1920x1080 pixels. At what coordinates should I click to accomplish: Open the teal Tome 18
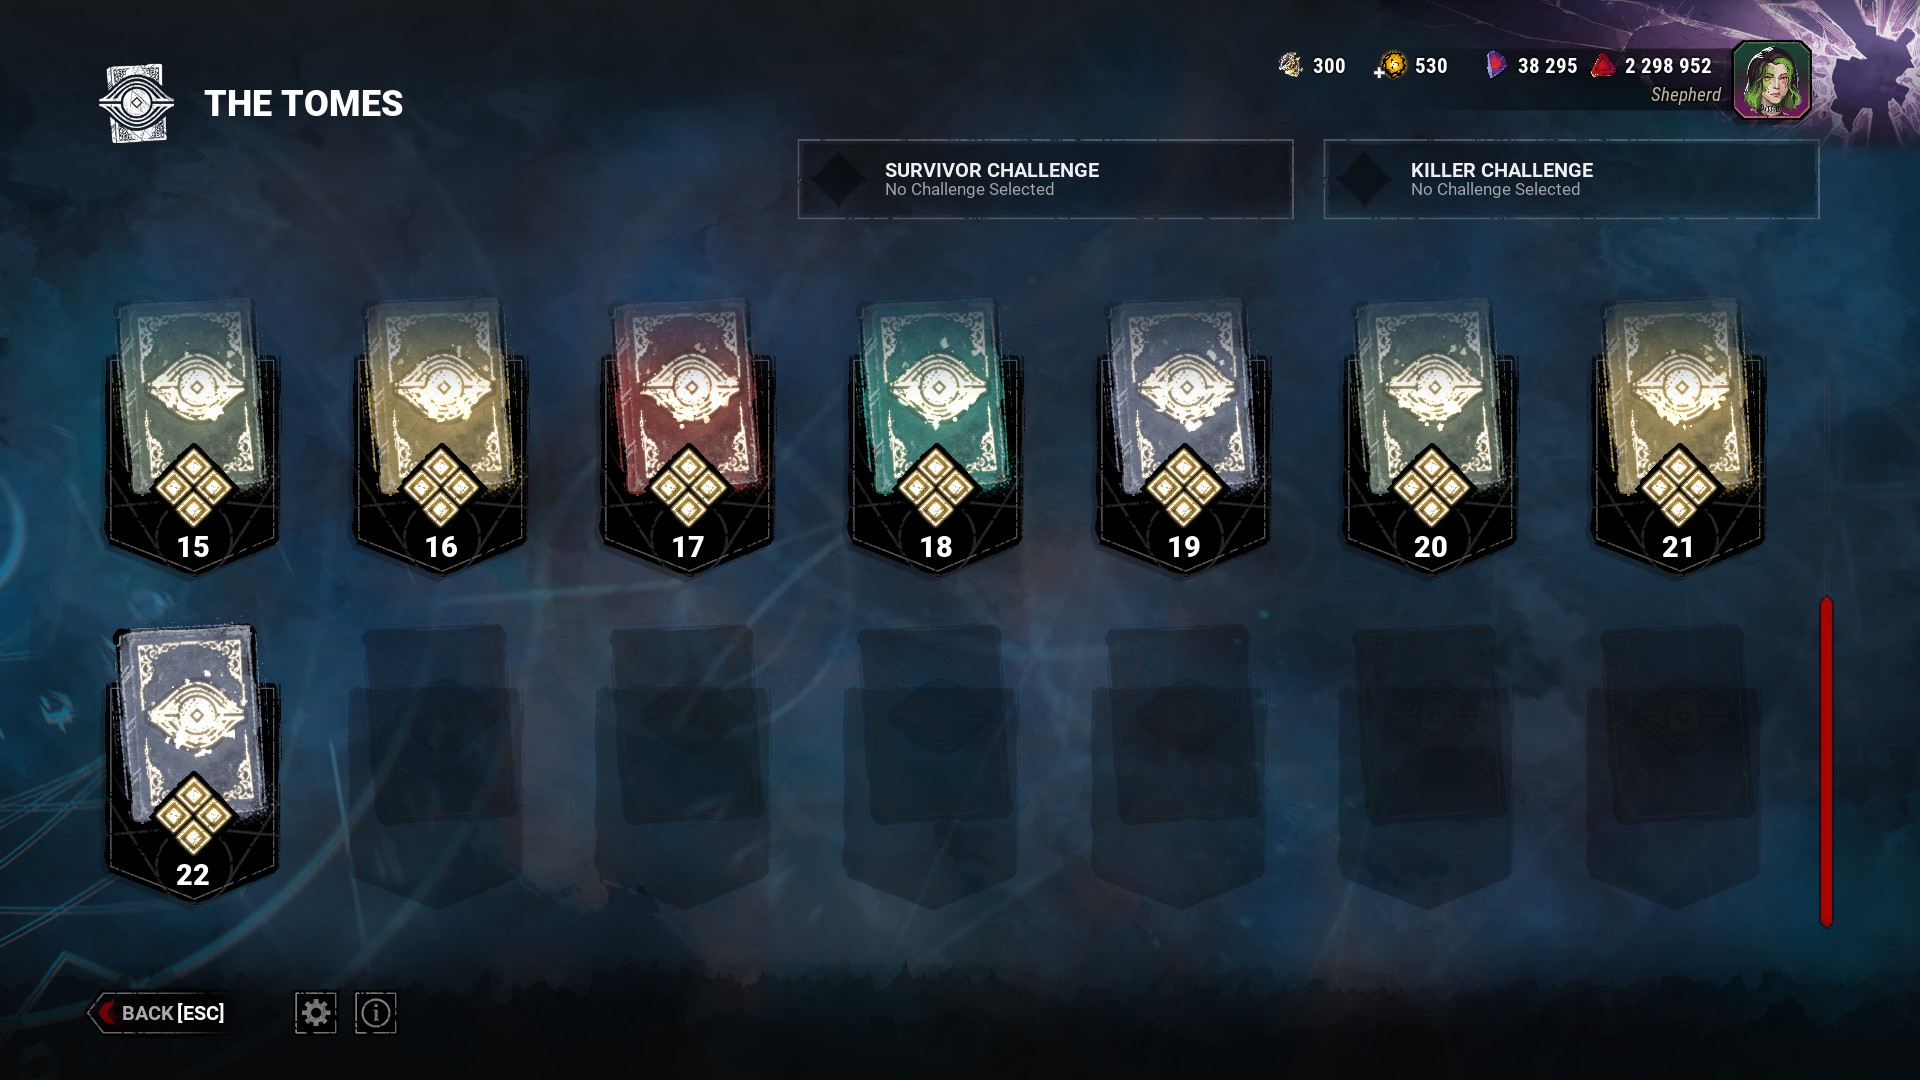[x=936, y=436]
